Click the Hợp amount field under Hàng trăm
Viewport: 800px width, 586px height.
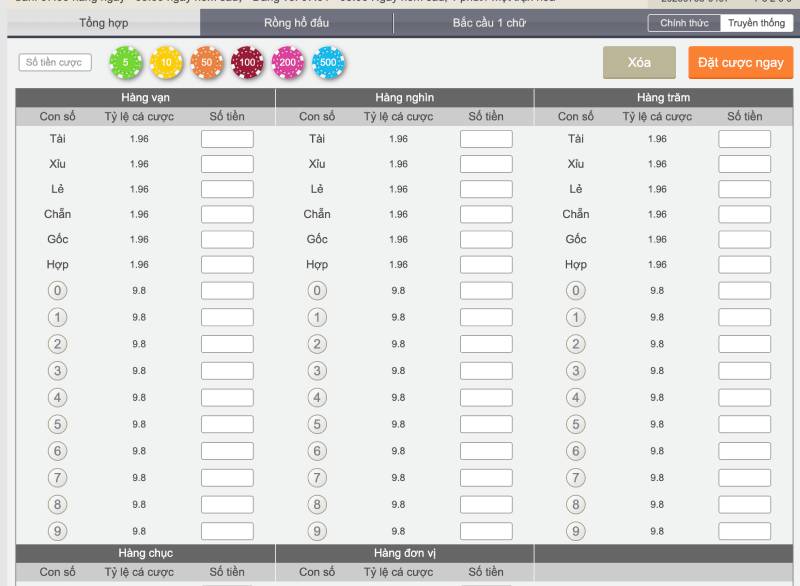click(x=744, y=265)
